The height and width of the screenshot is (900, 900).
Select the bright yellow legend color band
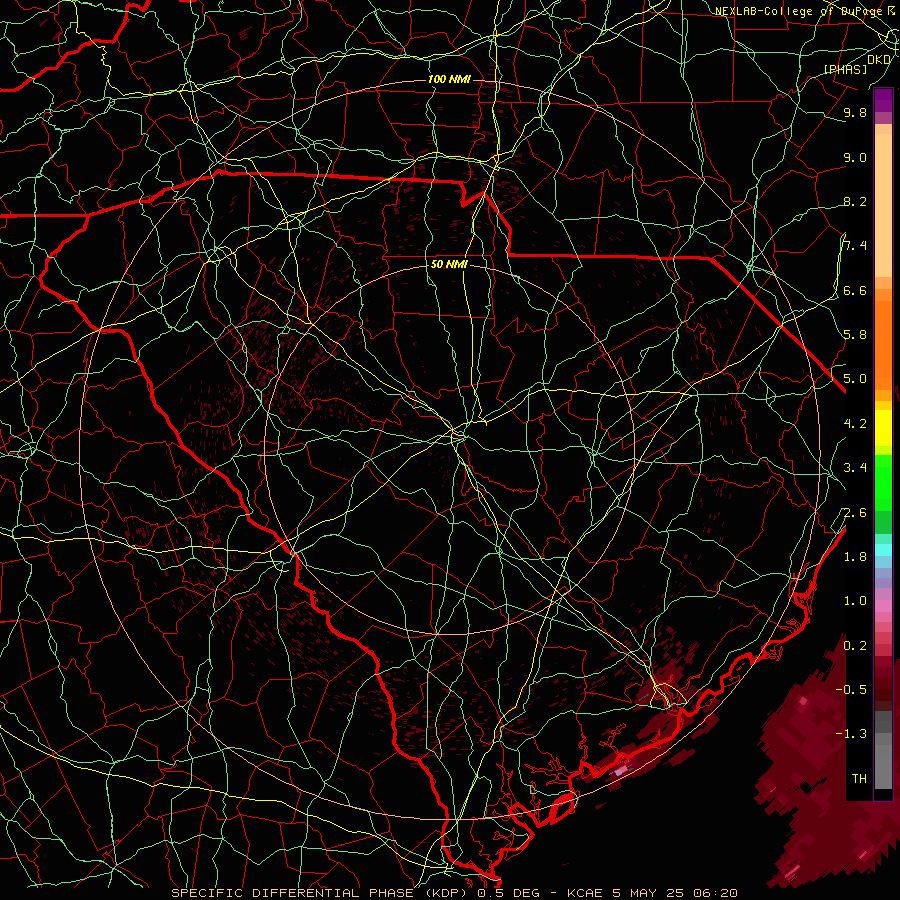pos(883,428)
